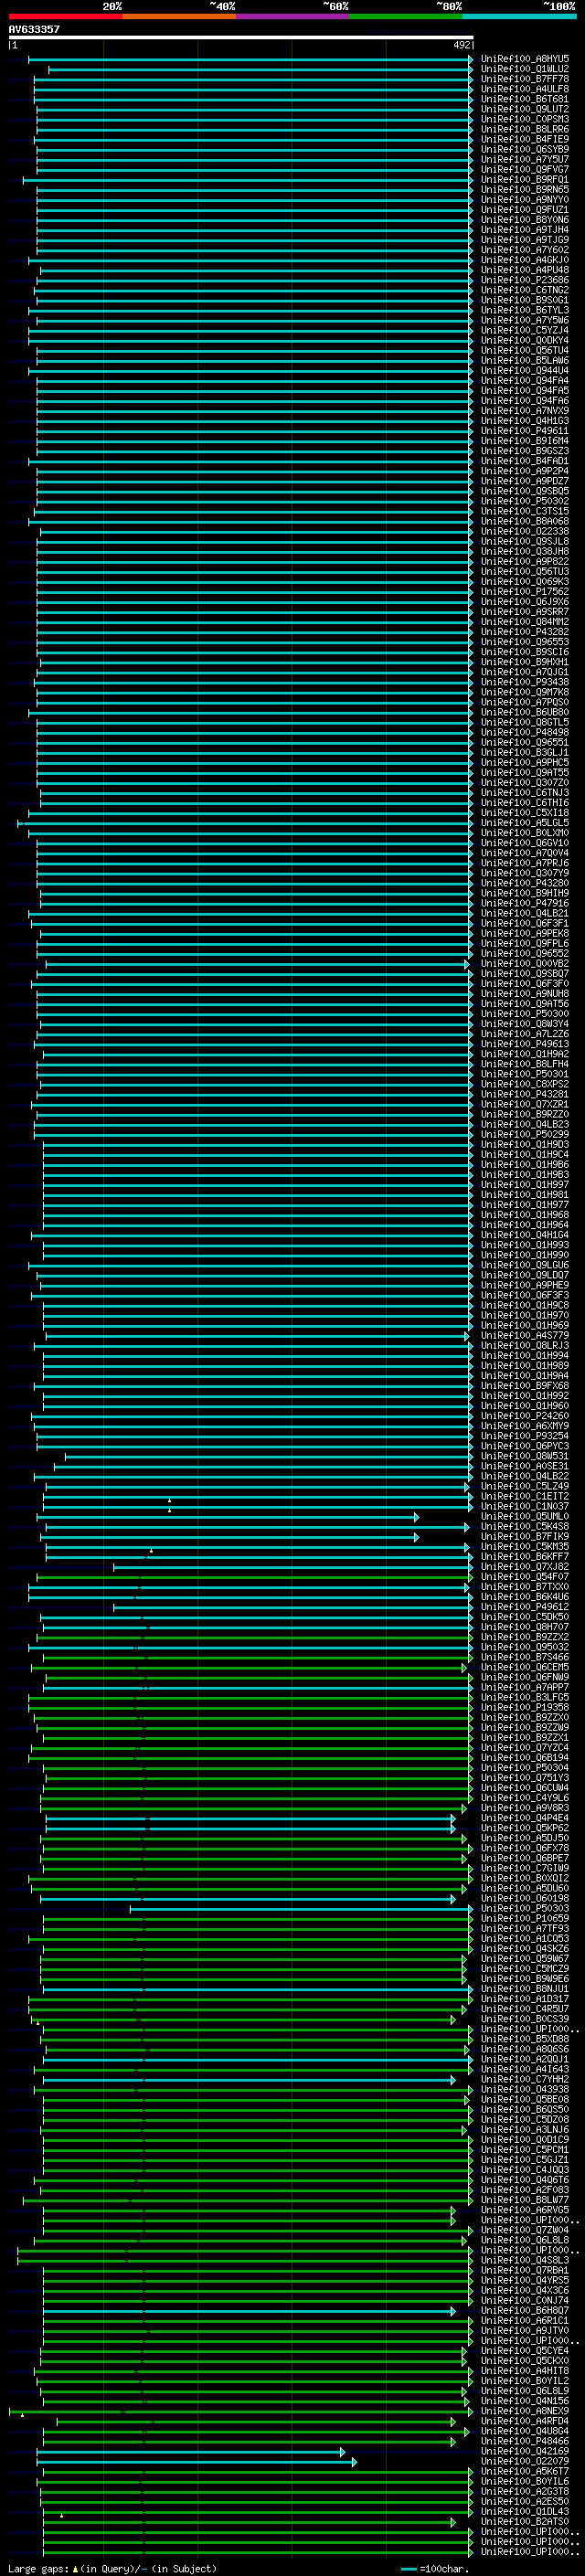Select the UniRef100_P23686 label
This screenshot has height=2576, width=585.
(x=525, y=280)
